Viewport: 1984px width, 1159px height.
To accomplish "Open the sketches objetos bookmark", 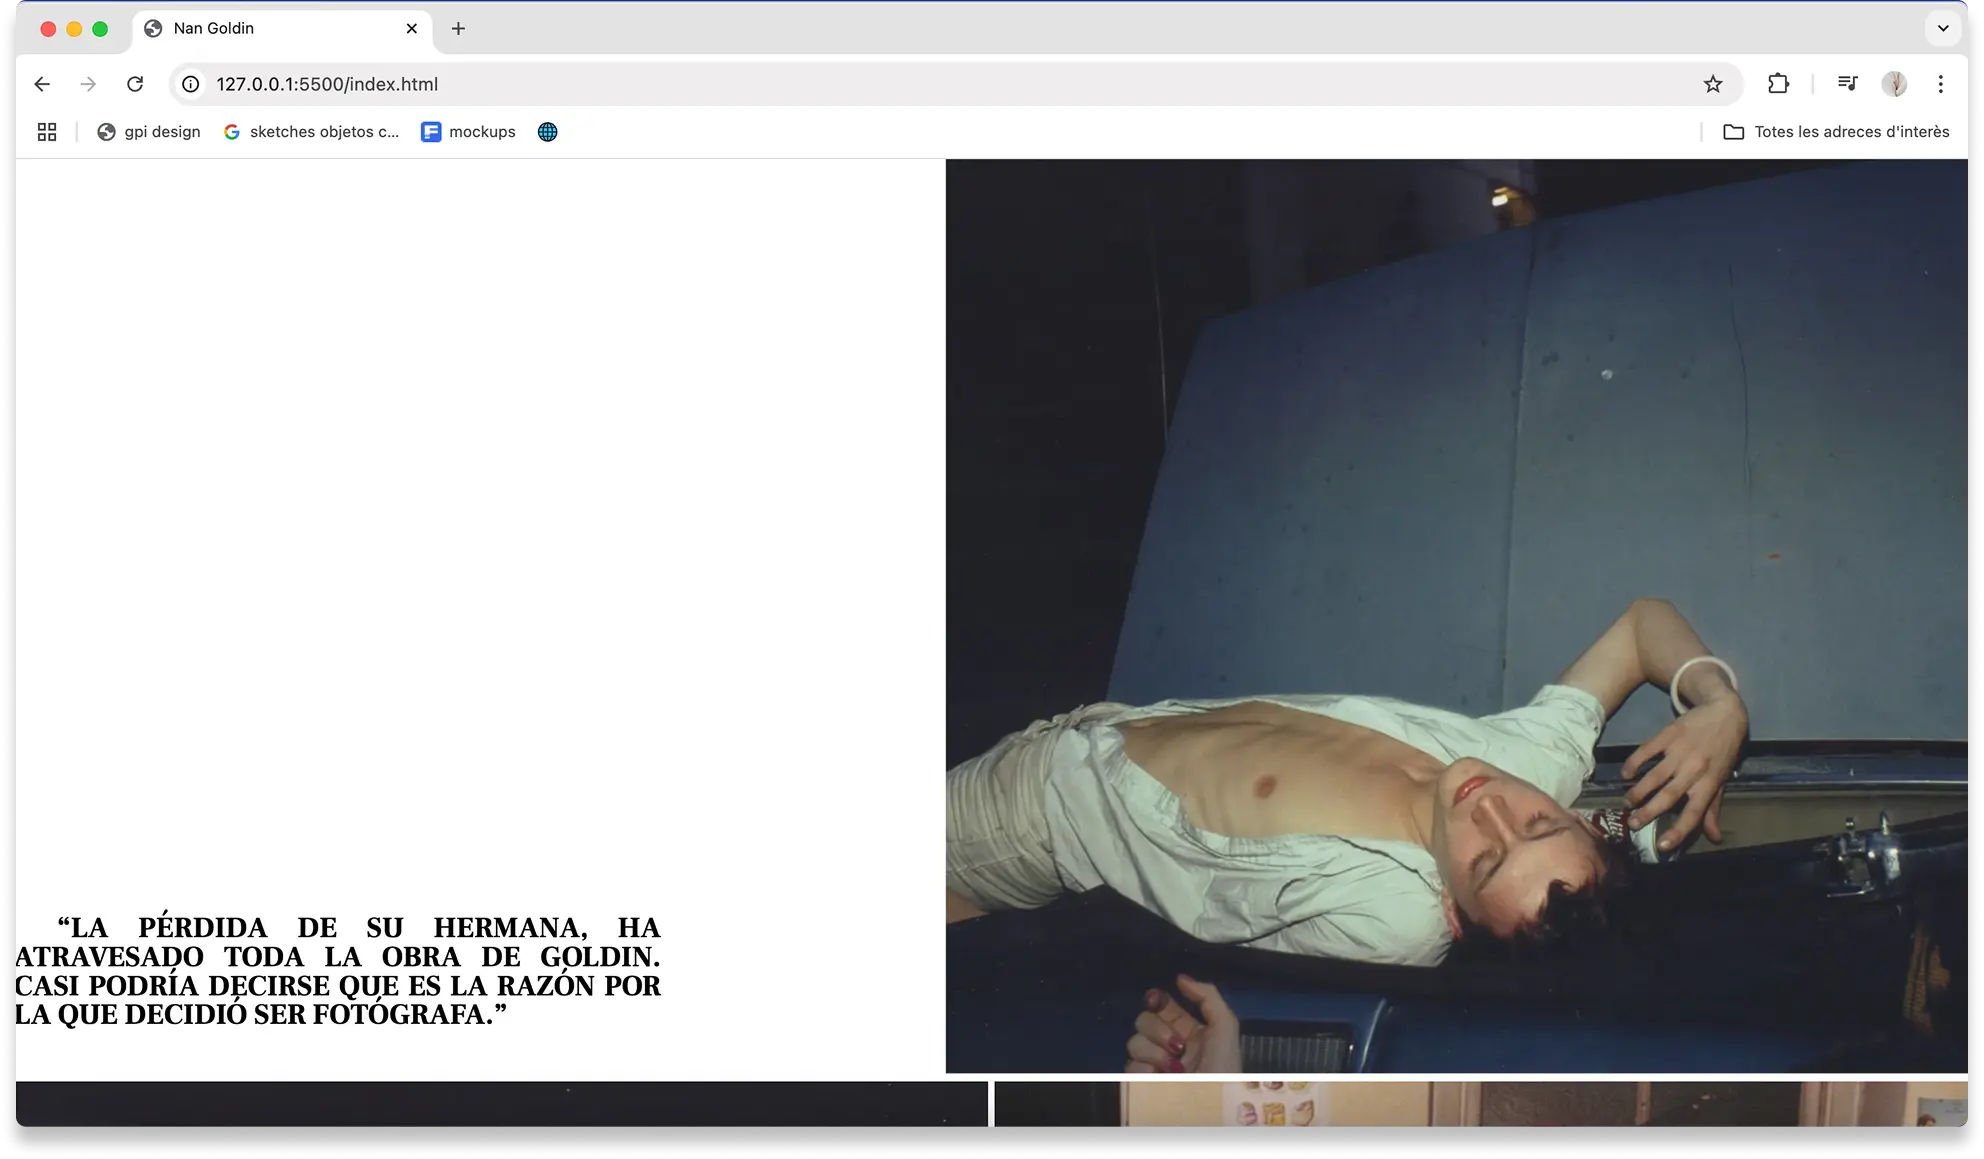I will click(x=311, y=132).
